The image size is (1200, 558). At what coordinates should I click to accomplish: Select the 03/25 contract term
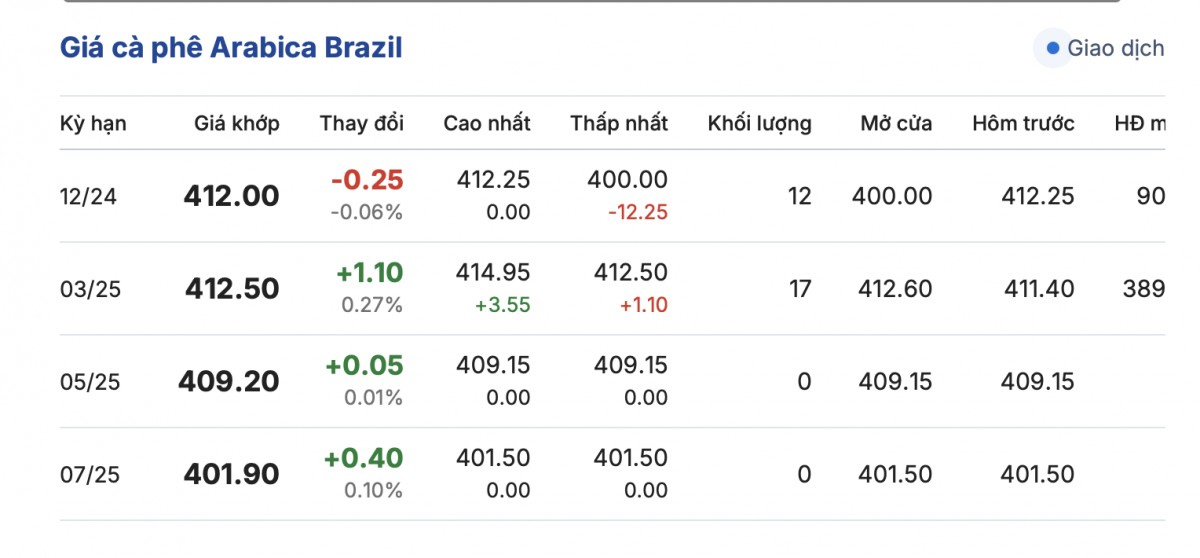point(88,290)
